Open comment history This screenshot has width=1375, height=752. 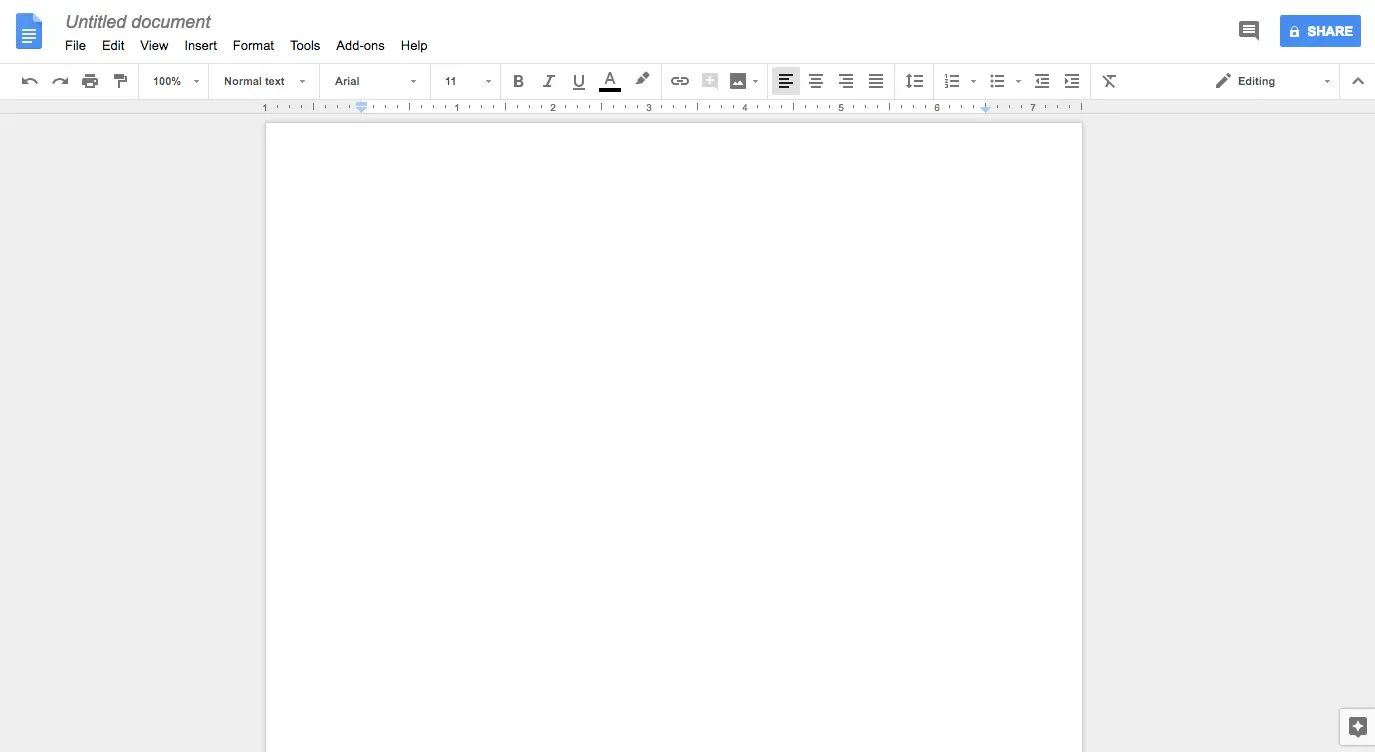click(1248, 31)
